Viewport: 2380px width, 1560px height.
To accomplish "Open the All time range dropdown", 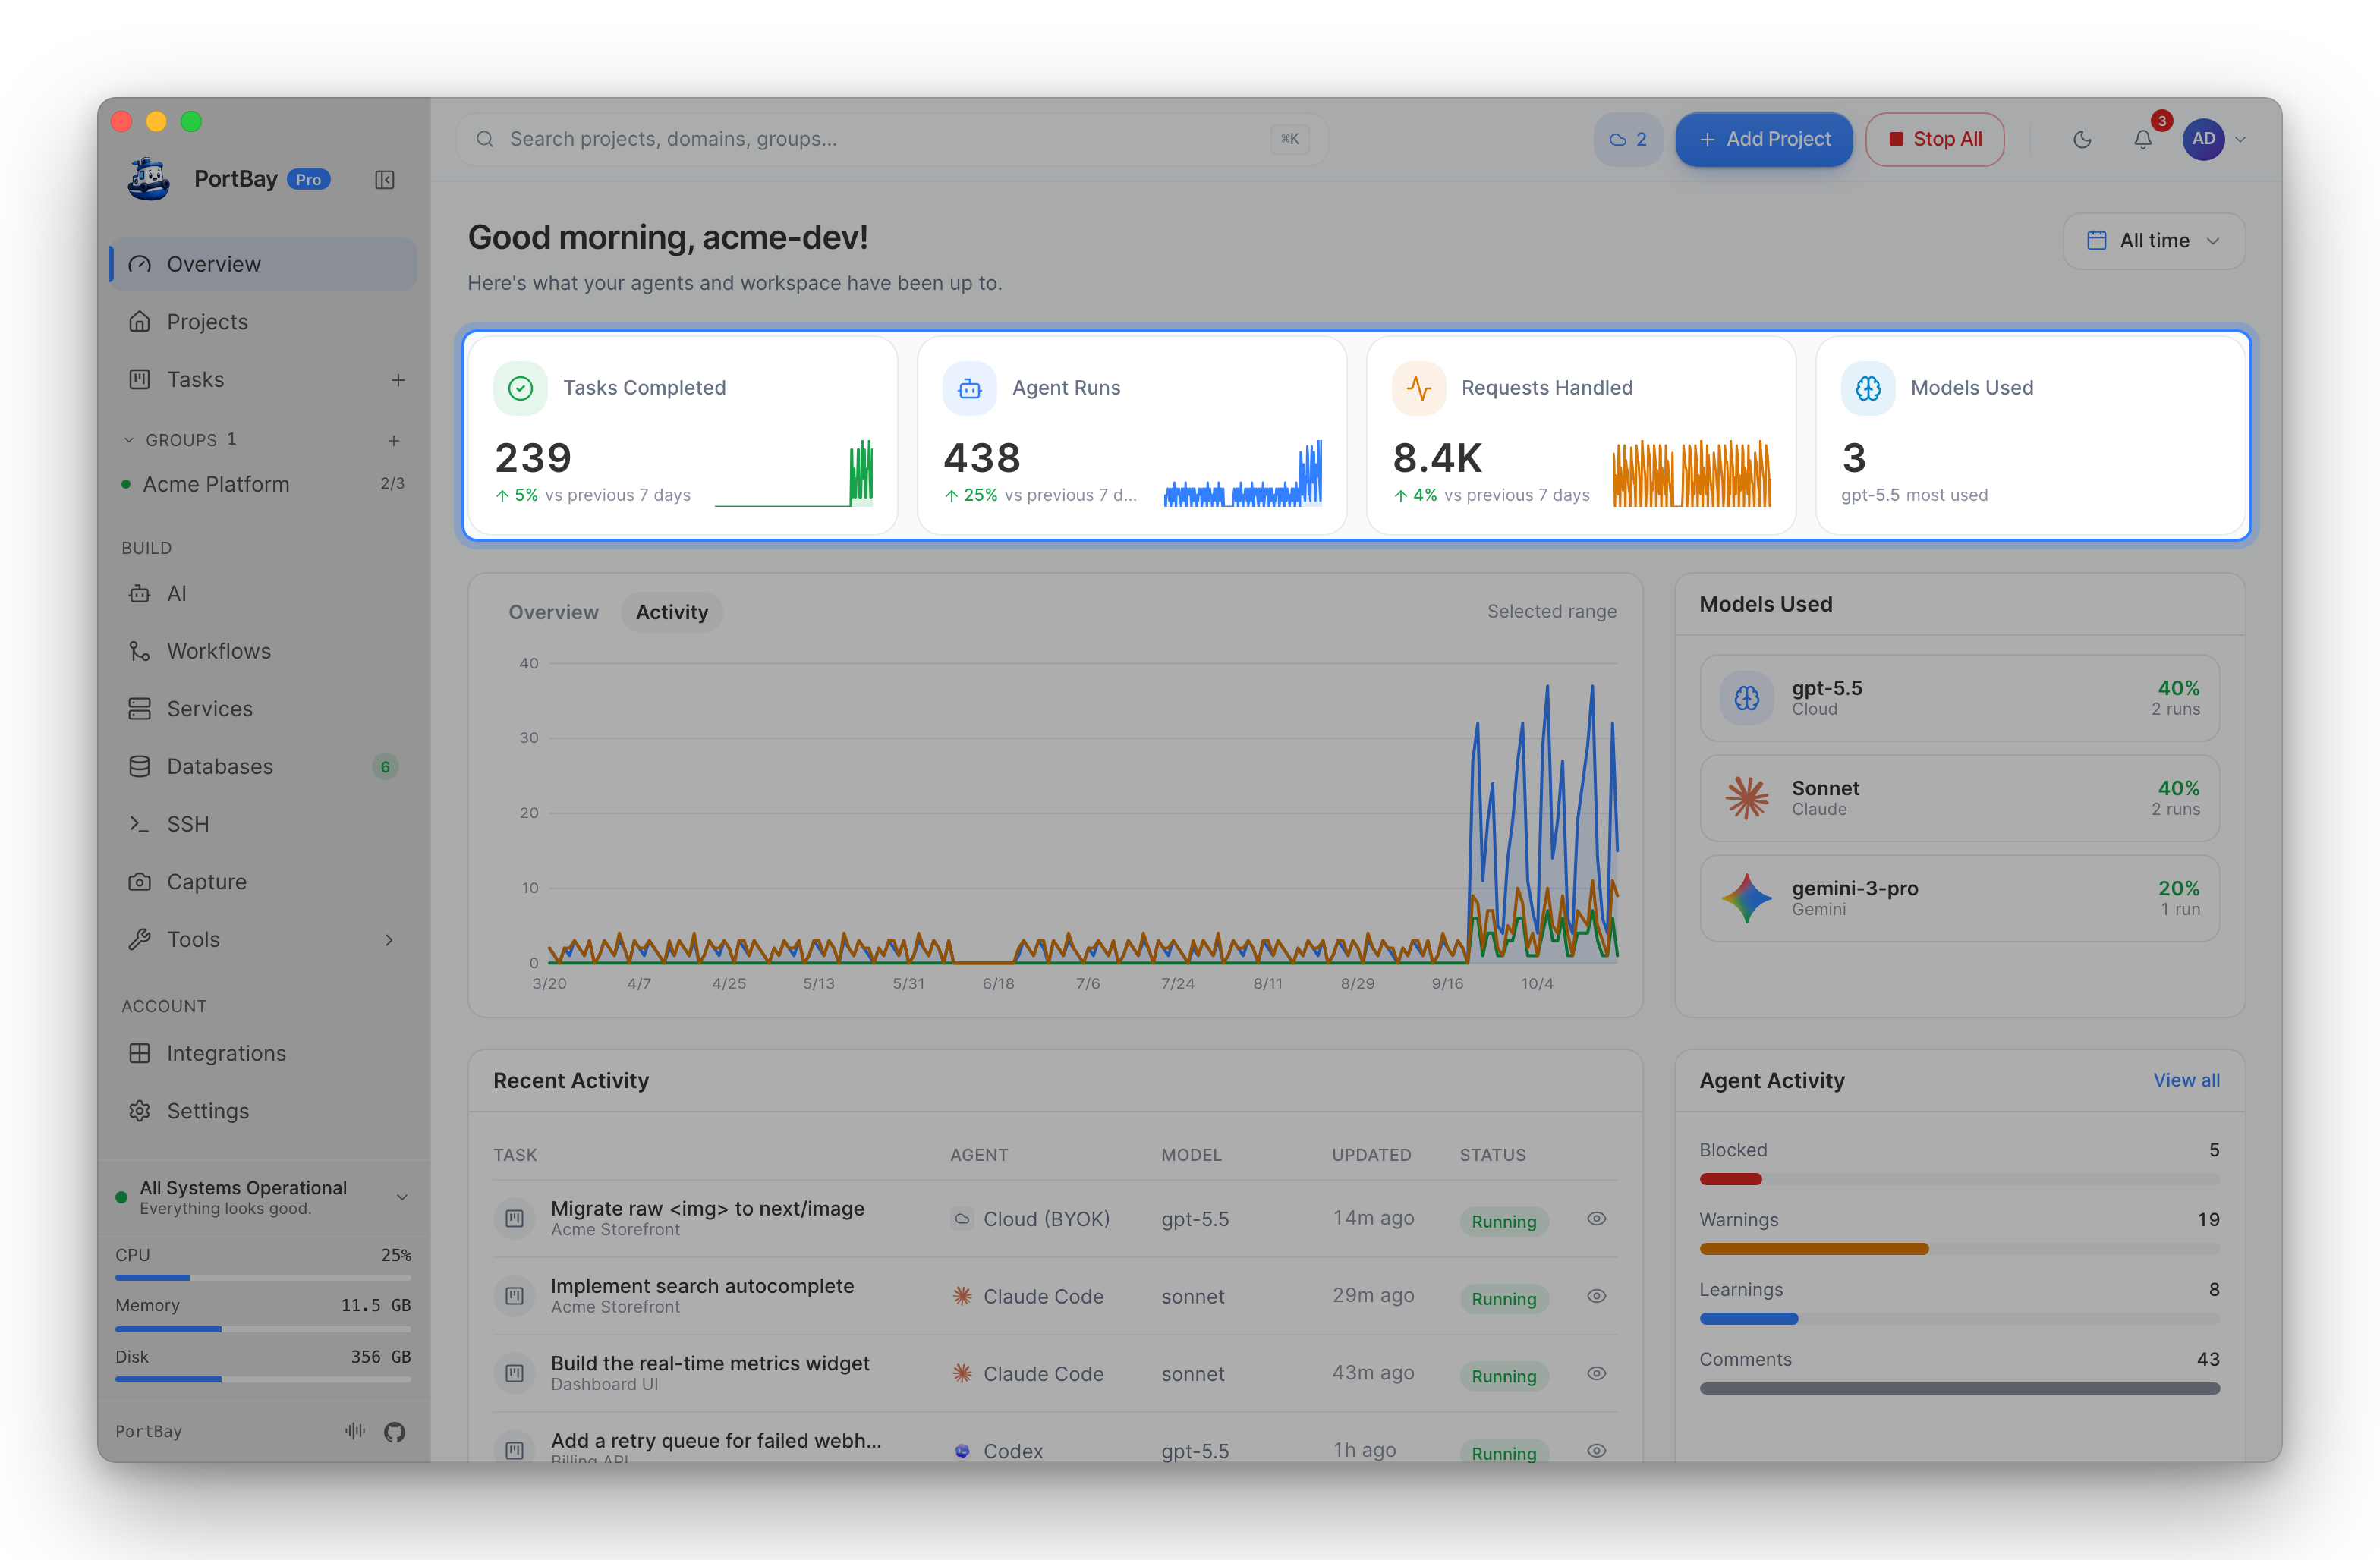I will pos(2154,241).
